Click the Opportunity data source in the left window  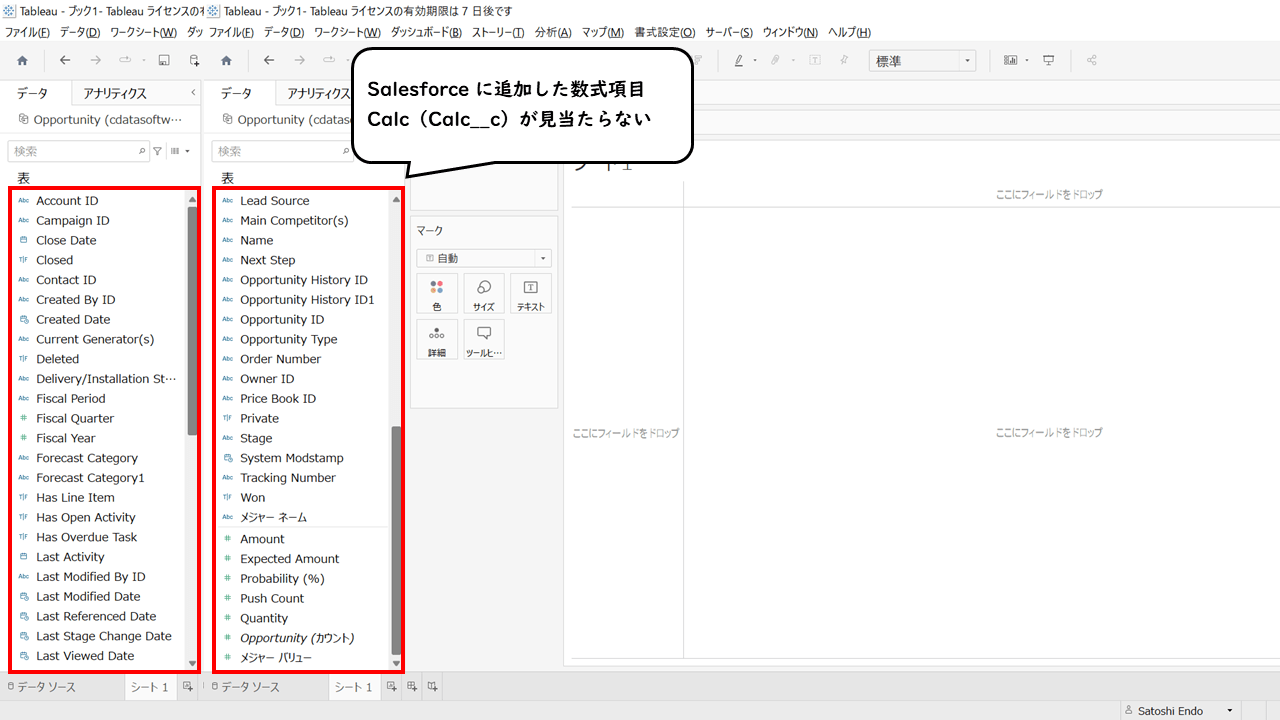pos(101,119)
